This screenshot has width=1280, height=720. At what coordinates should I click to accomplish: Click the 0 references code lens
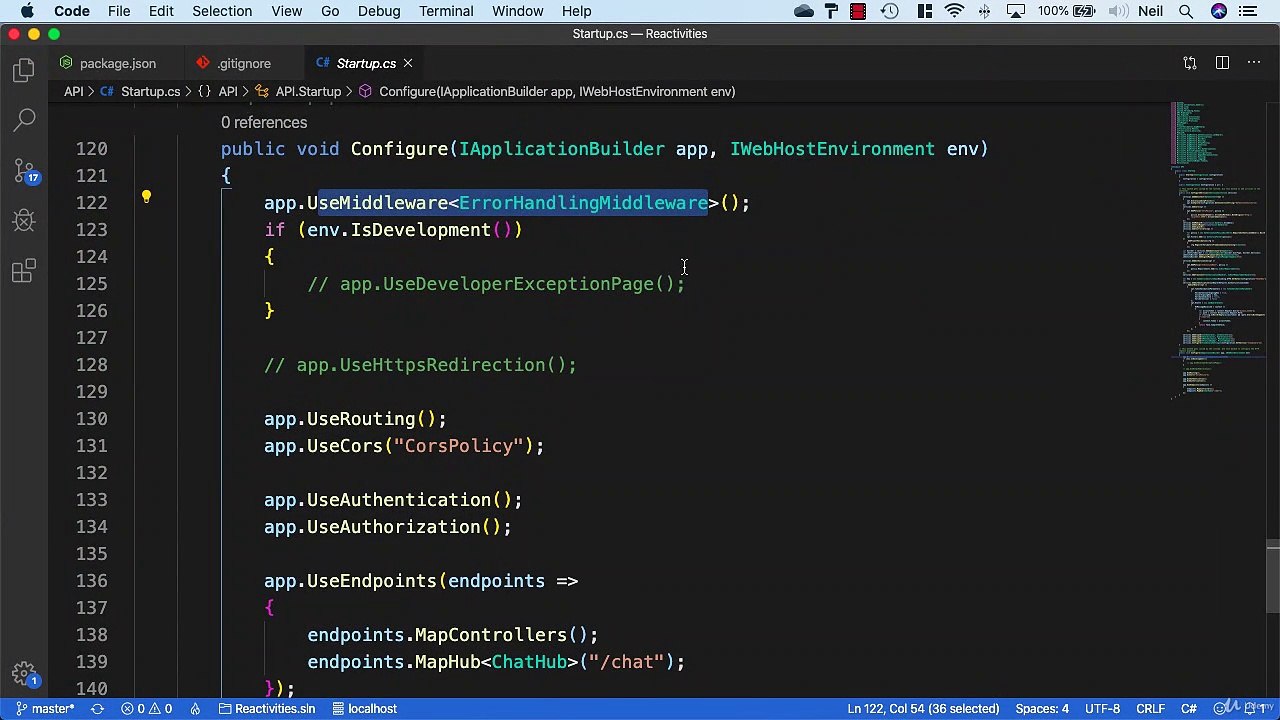pyautogui.click(x=264, y=122)
